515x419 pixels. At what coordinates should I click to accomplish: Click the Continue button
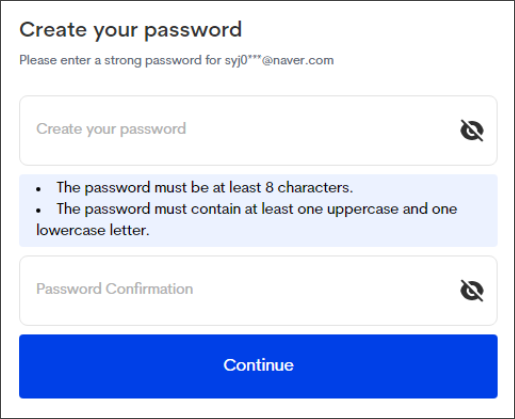click(x=258, y=366)
